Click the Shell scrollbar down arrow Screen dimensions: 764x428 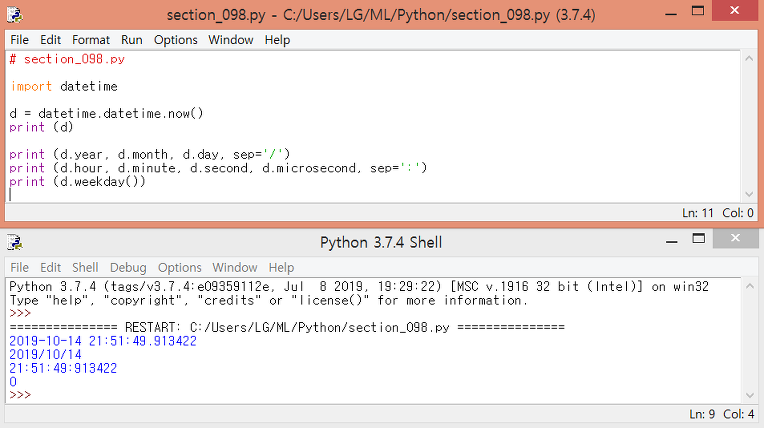click(749, 395)
